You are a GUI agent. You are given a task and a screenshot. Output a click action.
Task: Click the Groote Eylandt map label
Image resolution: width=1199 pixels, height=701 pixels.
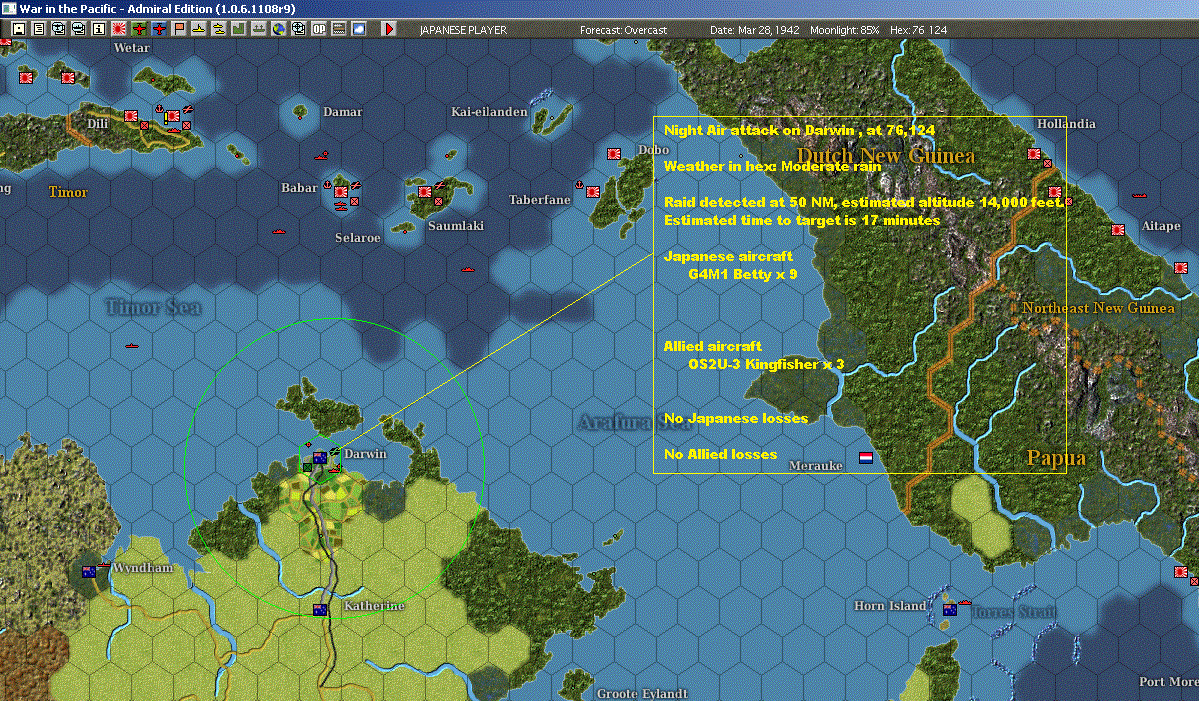pos(642,693)
